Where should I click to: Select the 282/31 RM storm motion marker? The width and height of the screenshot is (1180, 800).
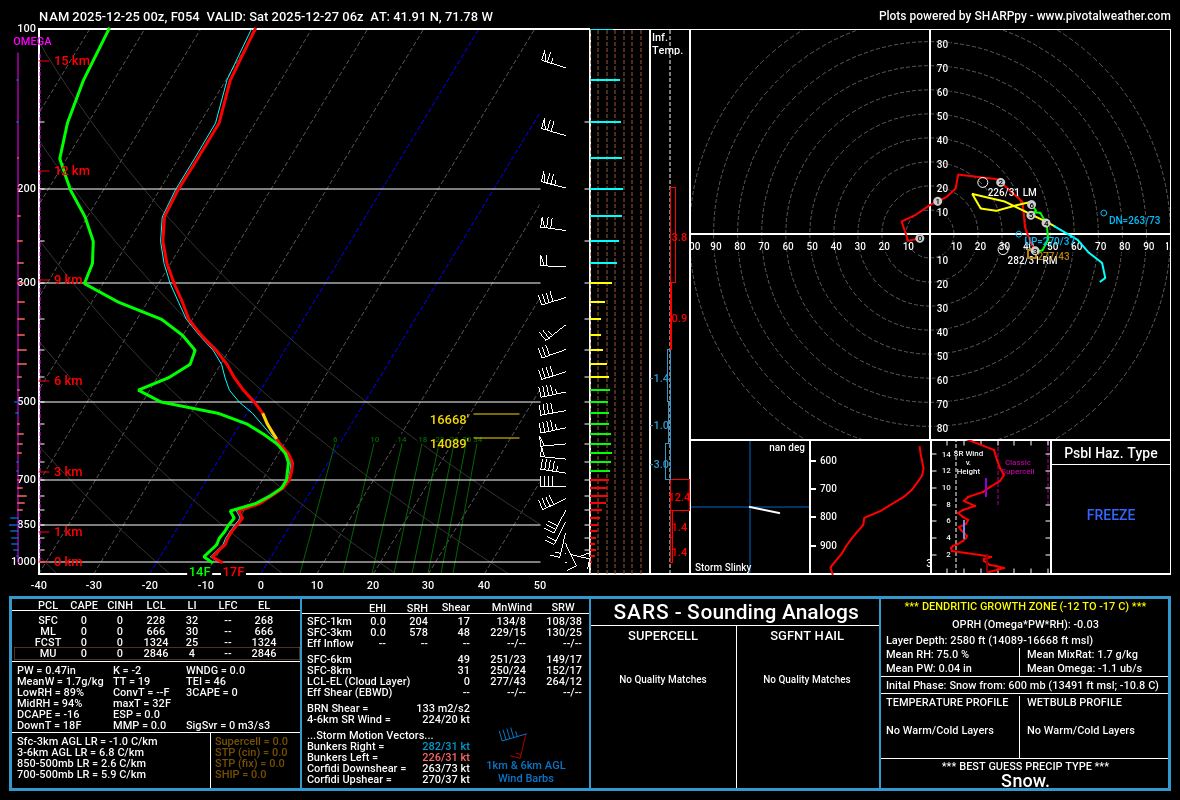click(x=1004, y=249)
